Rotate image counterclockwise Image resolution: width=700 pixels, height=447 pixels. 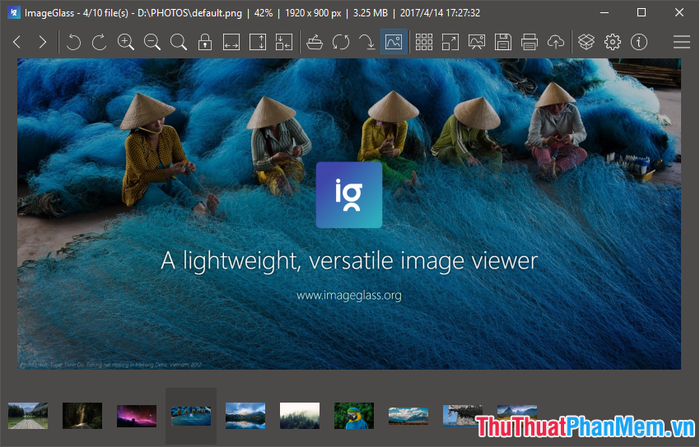click(x=74, y=42)
